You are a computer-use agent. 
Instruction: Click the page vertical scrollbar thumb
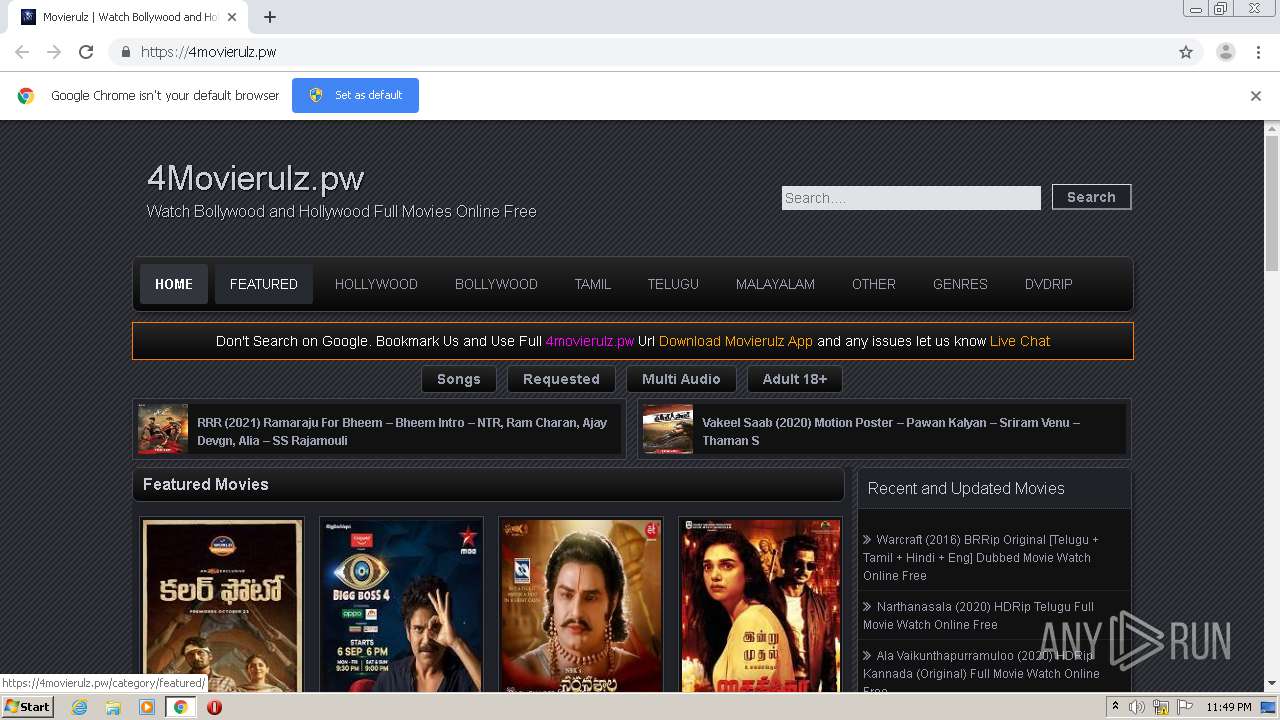click(1272, 203)
